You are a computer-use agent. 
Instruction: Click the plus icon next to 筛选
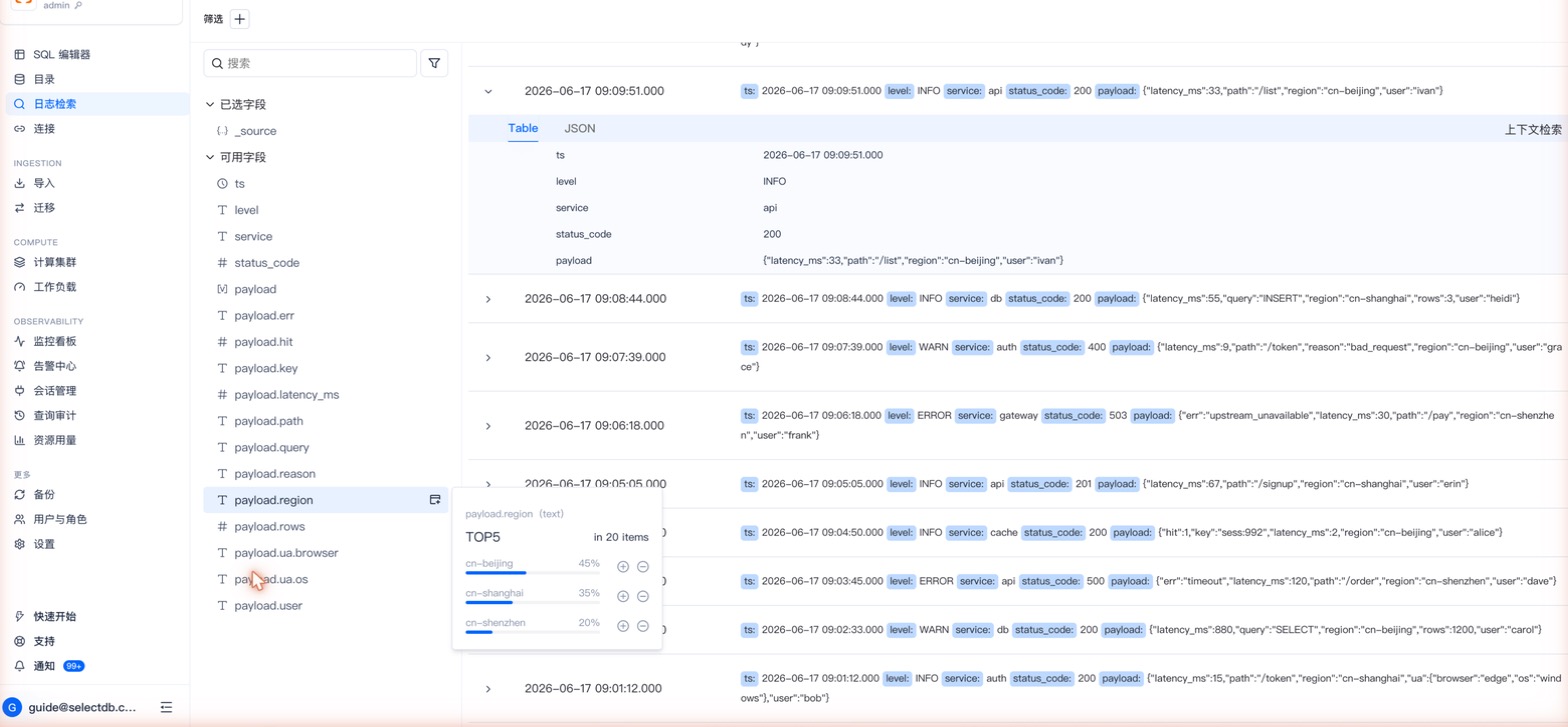[240, 19]
